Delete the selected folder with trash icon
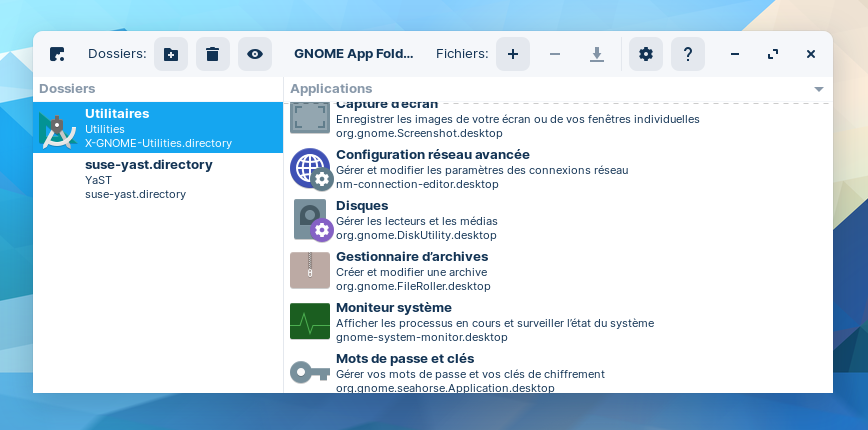 pyautogui.click(x=212, y=54)
